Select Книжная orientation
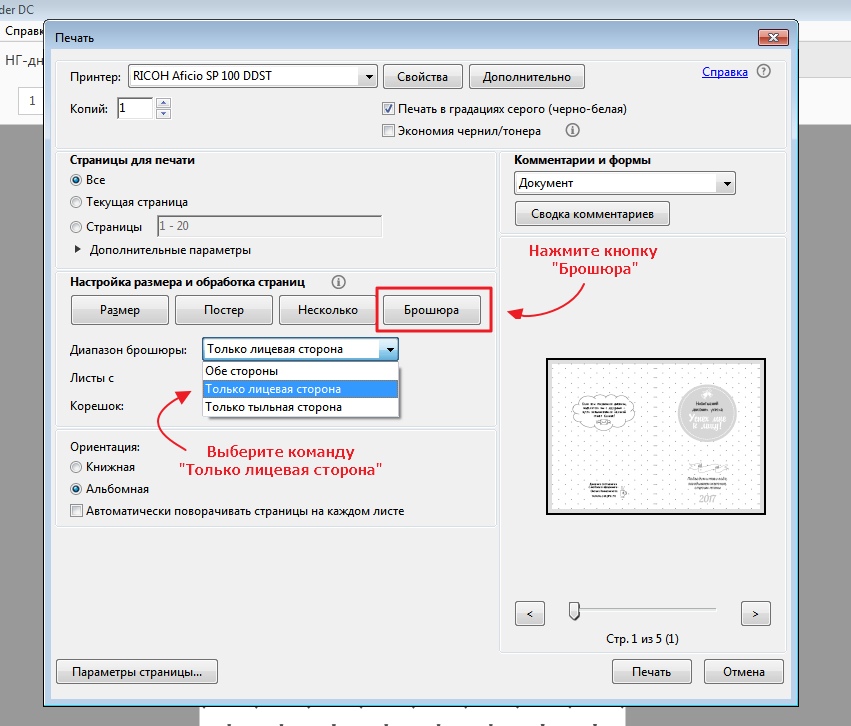This screenshot has width=851, height=726. point(76,467)
